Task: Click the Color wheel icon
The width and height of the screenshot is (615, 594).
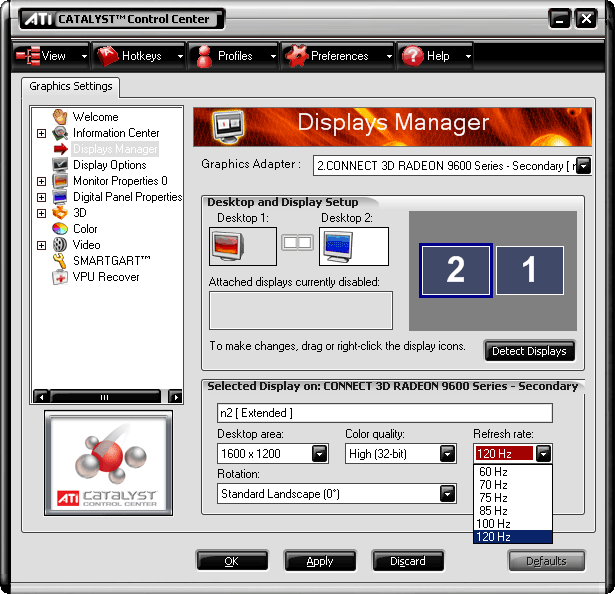Action: pyautogui.click(x=60, y=229)
